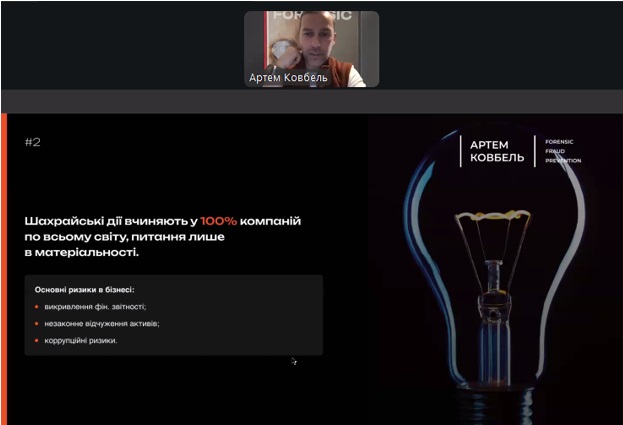Click the bullet text 'незаконне відчуження активів;'

102,324
